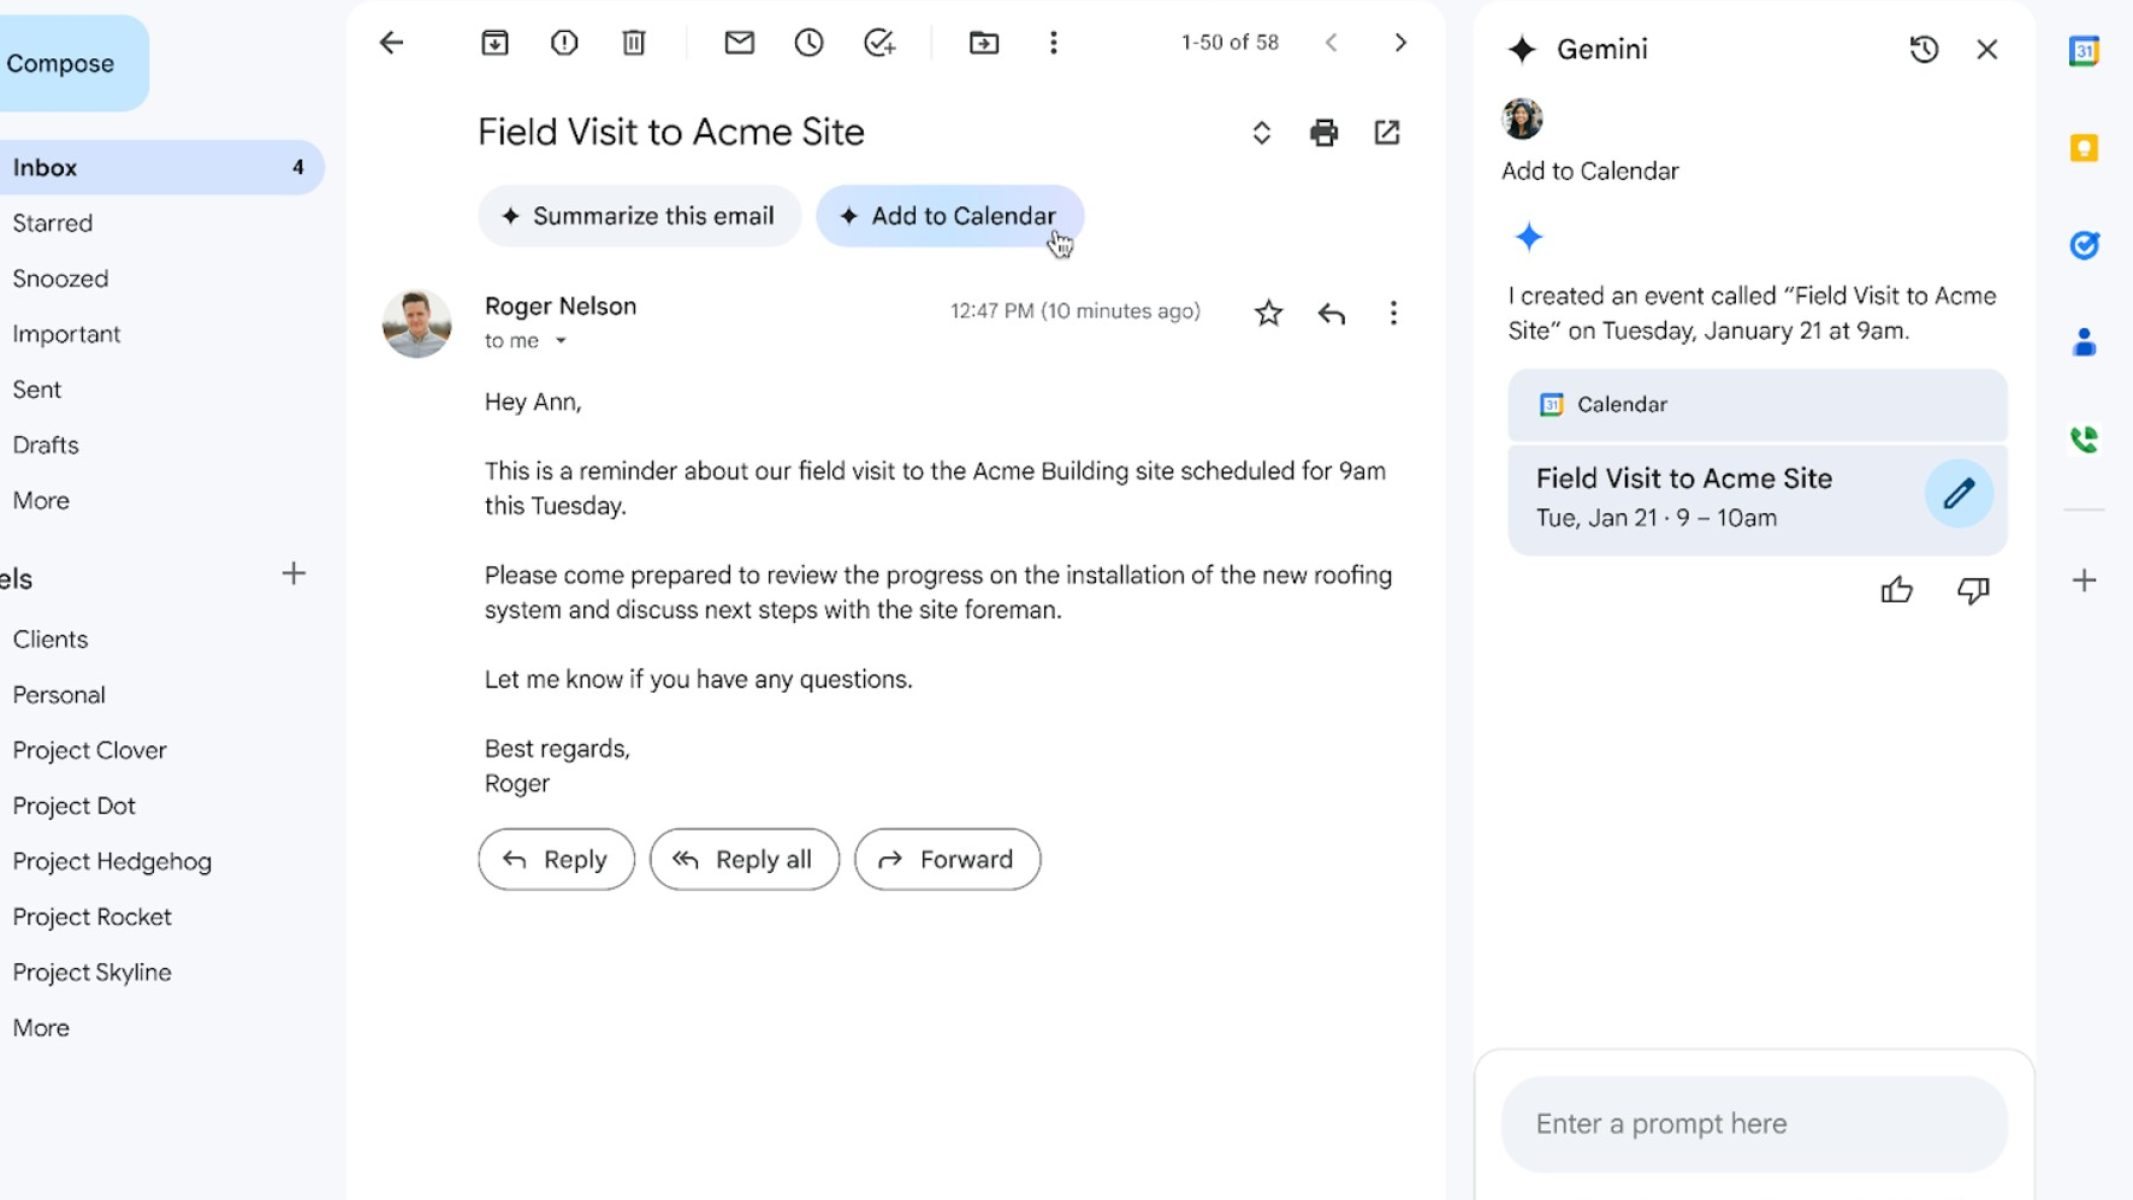2133x1200 pixels.
Task: Give thumbs up to Gemini response
Action: pos(1896,590)
